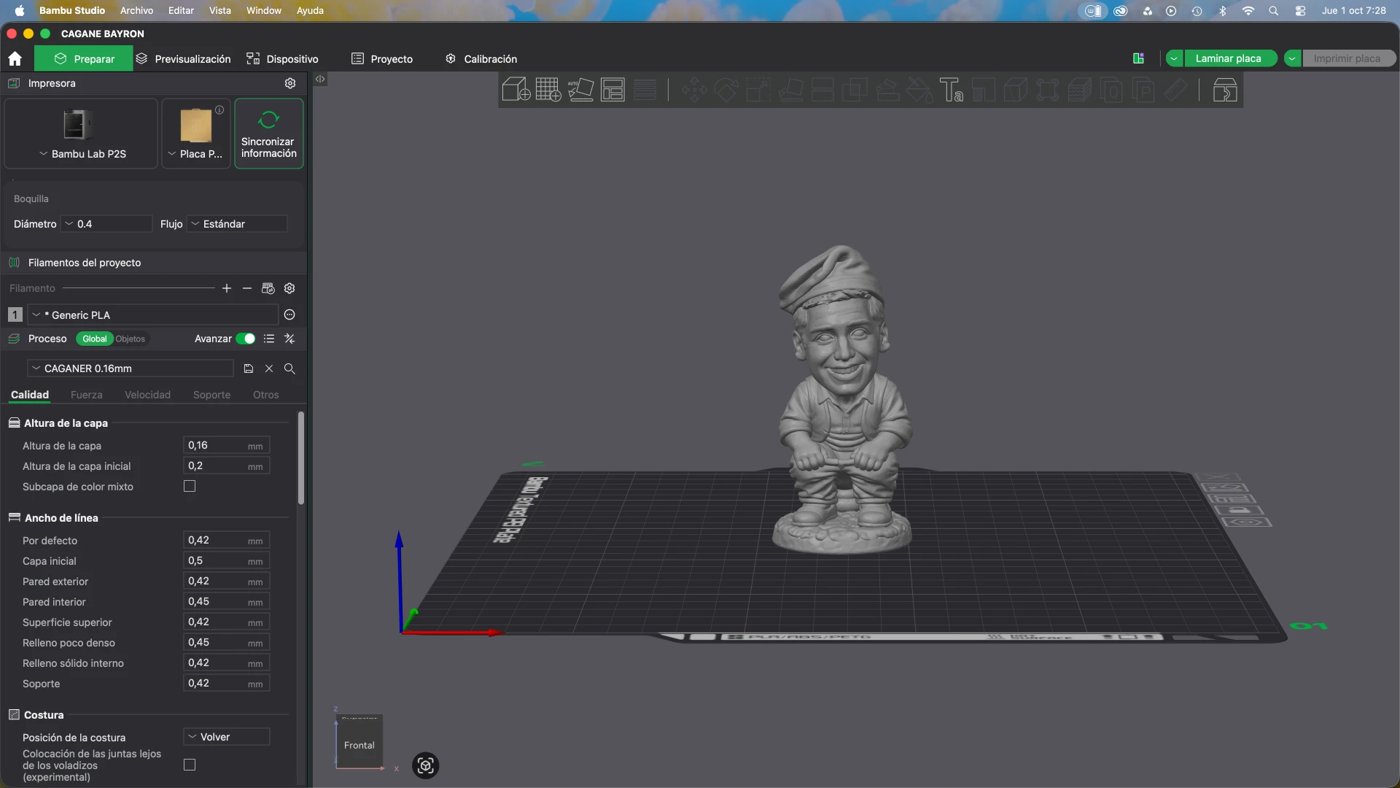Select the Move tool in toolbar

[x=693, y=90]
